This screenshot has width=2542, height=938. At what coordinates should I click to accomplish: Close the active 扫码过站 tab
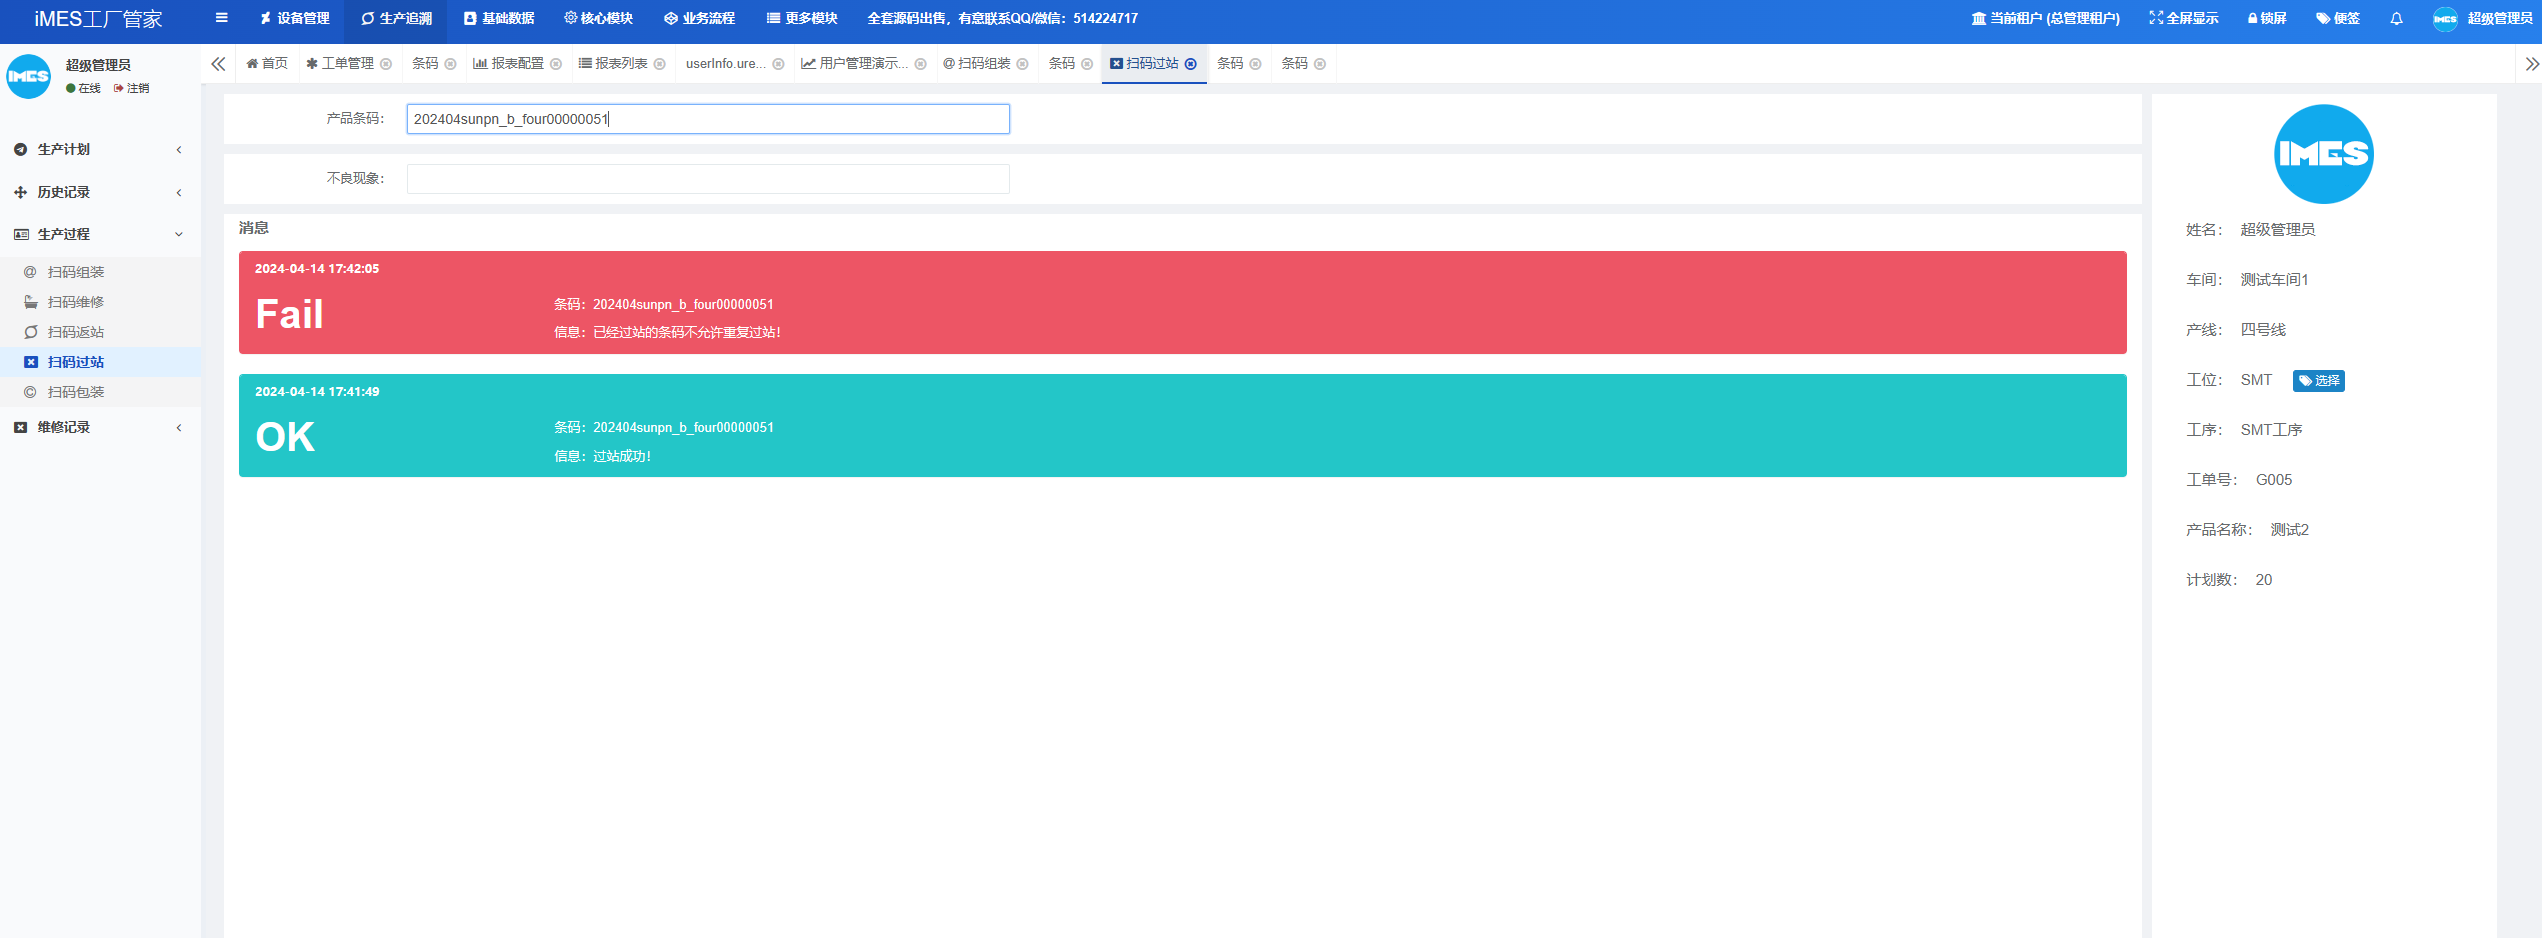[x=1191, y=64]
